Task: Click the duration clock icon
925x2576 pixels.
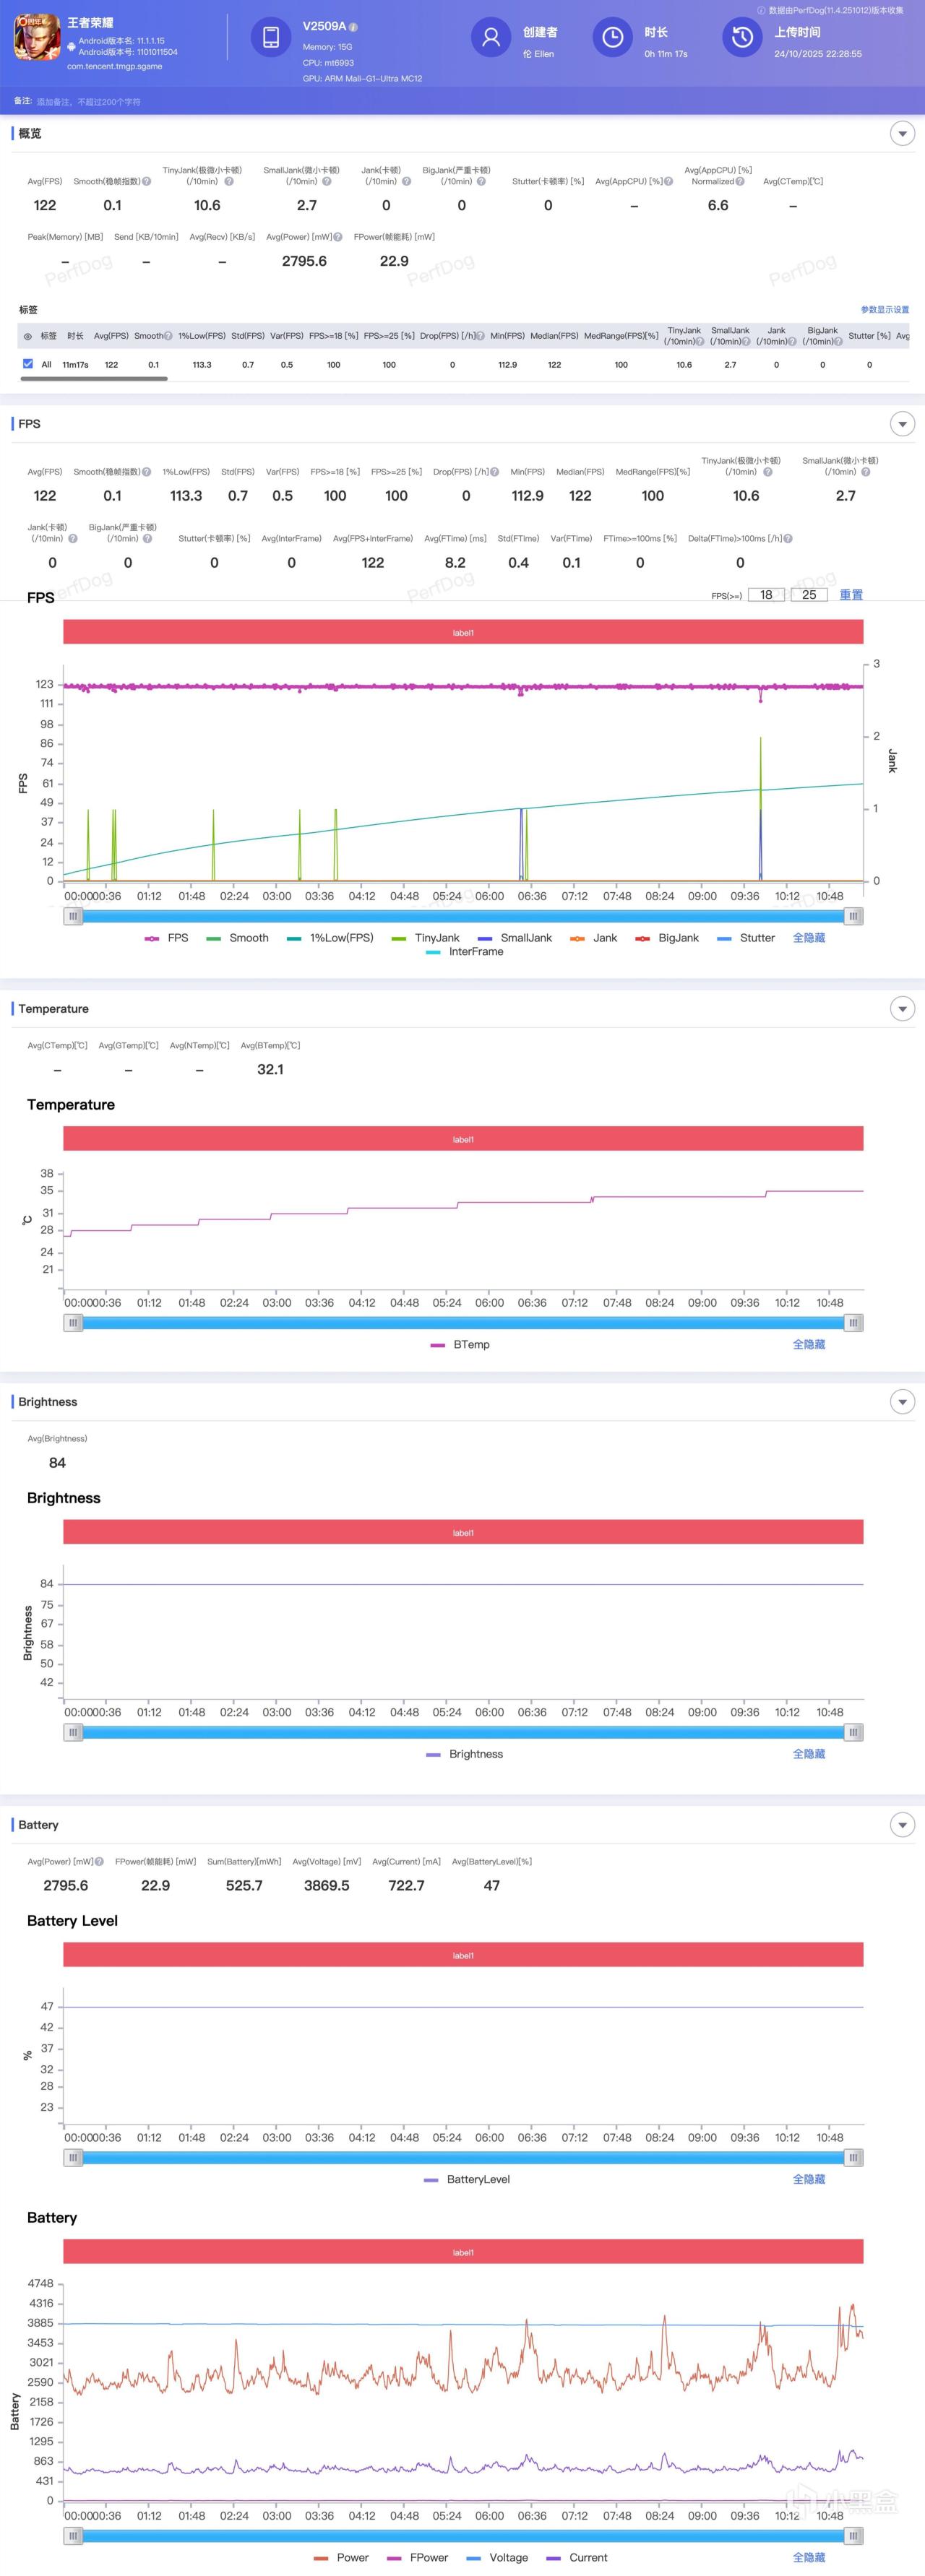Action: coord(612,38)
